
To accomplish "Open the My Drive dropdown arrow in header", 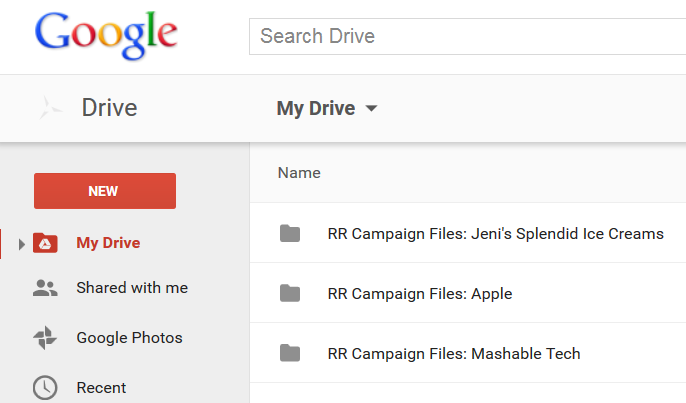I will point(372,108).
